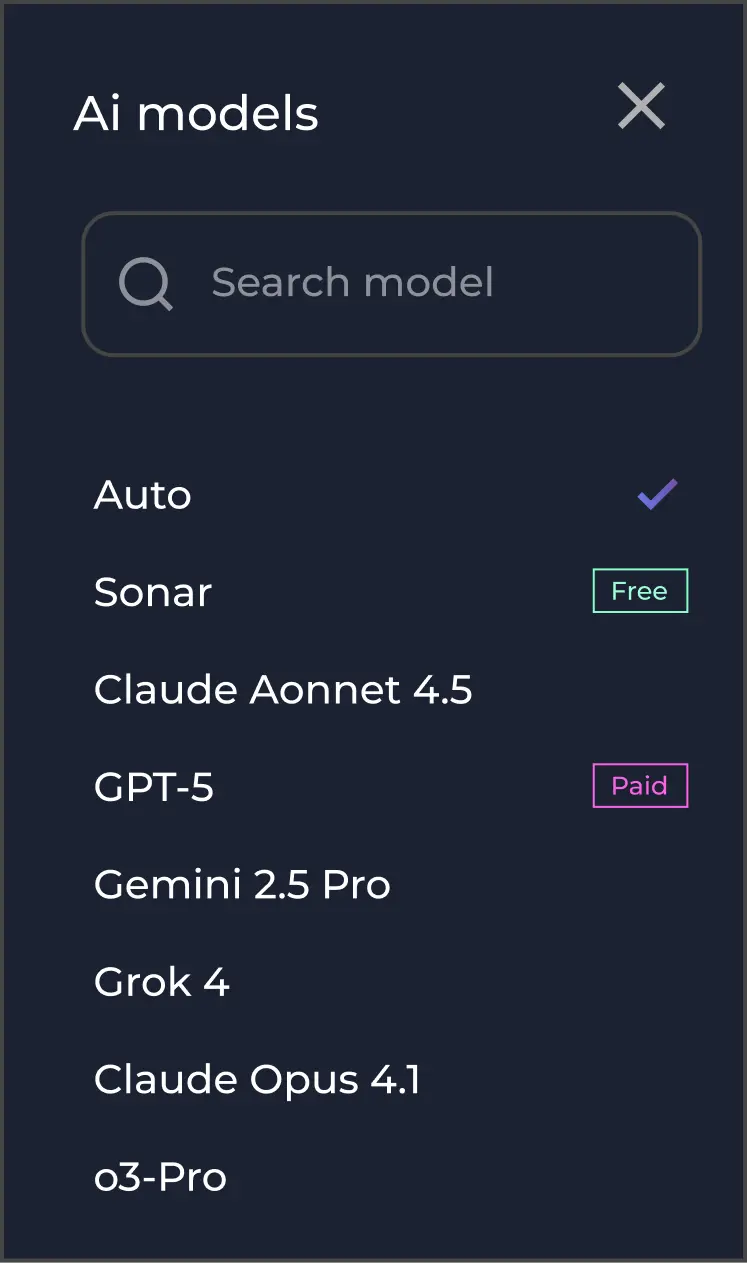Click the purple checkmark beside Auto
Viewport: 747px width, 1263px height.
click(657, 495)
